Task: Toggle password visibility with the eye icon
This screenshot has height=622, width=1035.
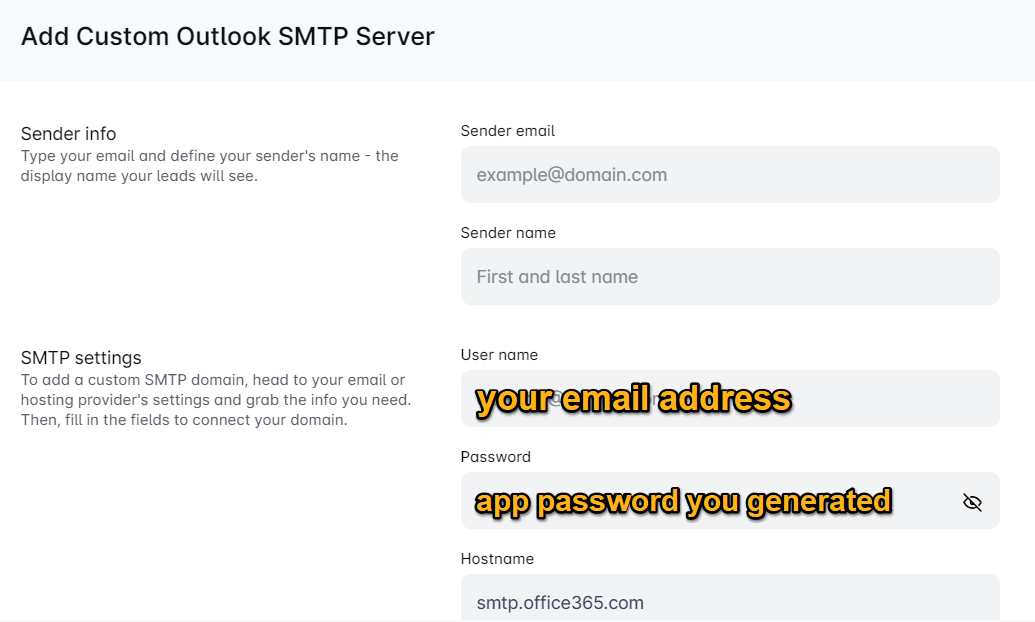Action: [x=972, y=502]
